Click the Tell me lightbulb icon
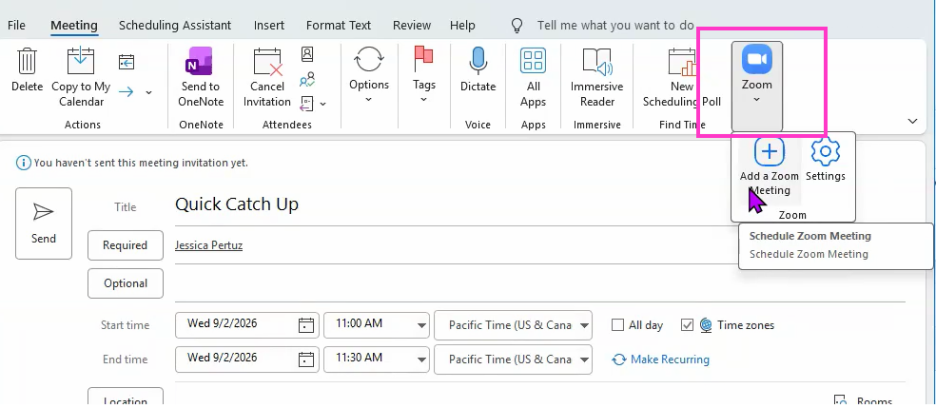This screenshot has width=936, height=405. (x=517, y=25)
